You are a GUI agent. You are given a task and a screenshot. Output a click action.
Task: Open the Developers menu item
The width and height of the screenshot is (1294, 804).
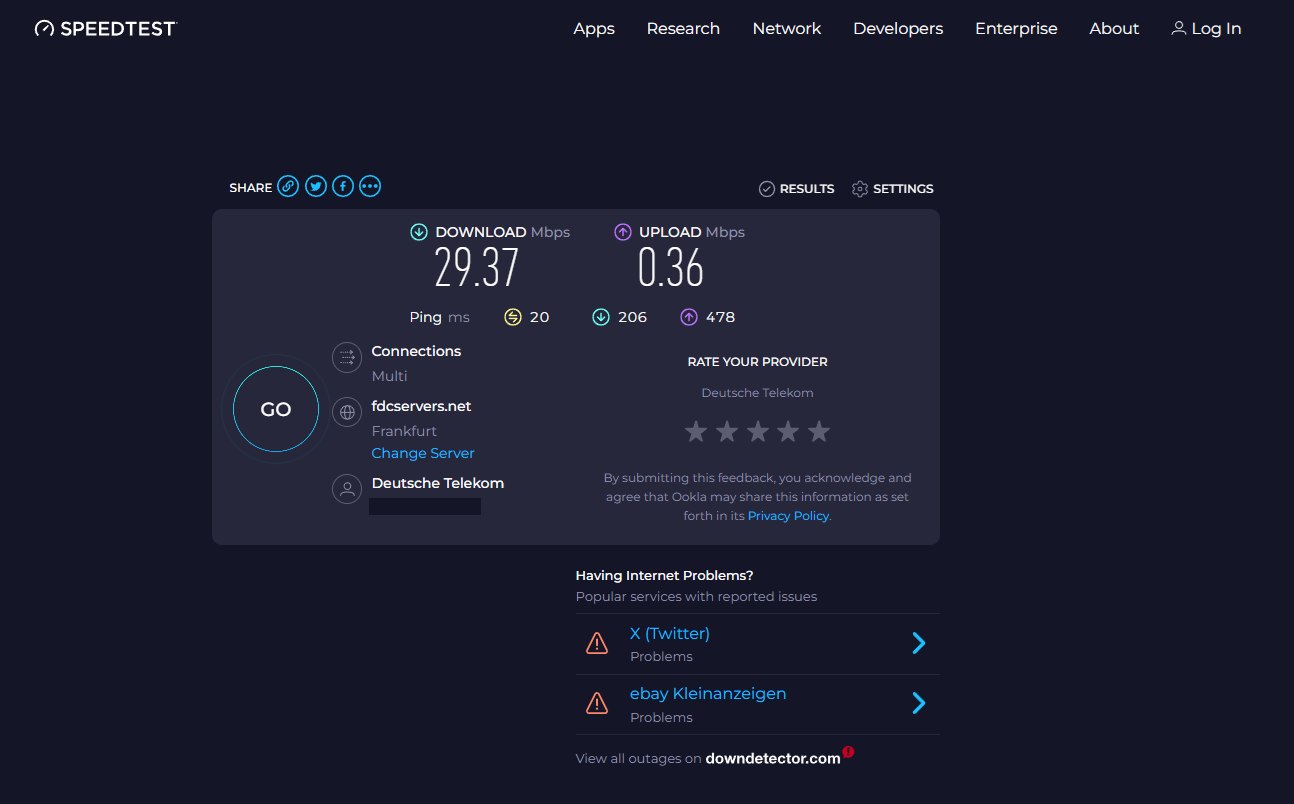tap(897, 28)
